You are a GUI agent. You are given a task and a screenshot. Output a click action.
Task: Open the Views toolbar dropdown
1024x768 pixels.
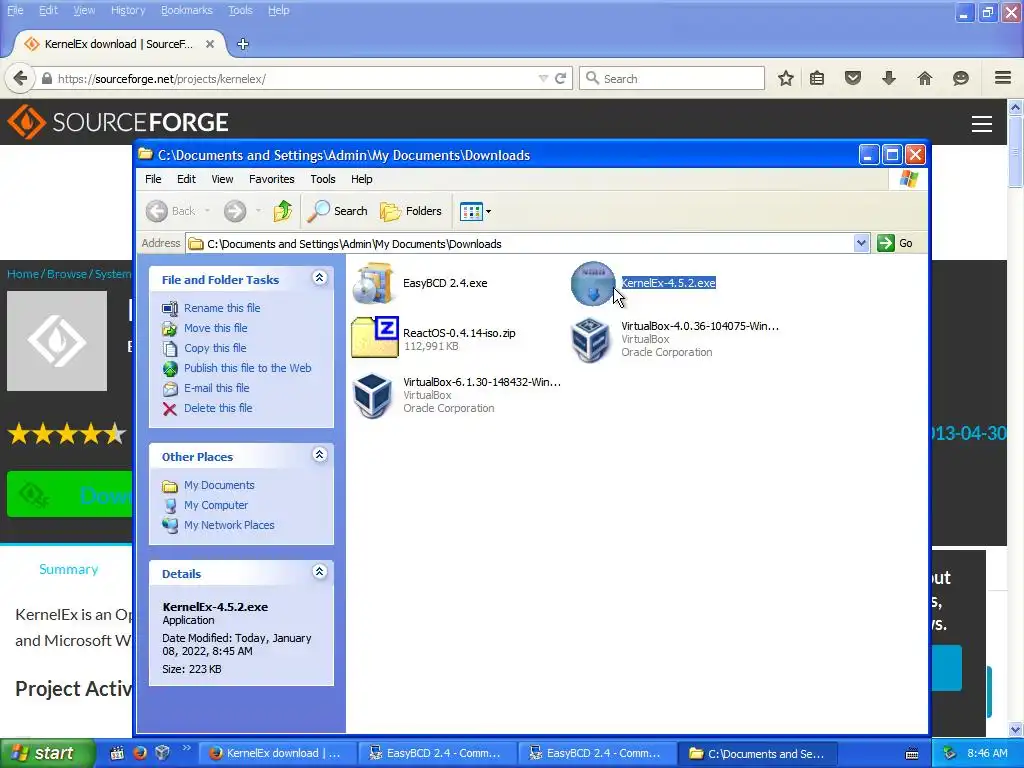(x=475, y=211)
